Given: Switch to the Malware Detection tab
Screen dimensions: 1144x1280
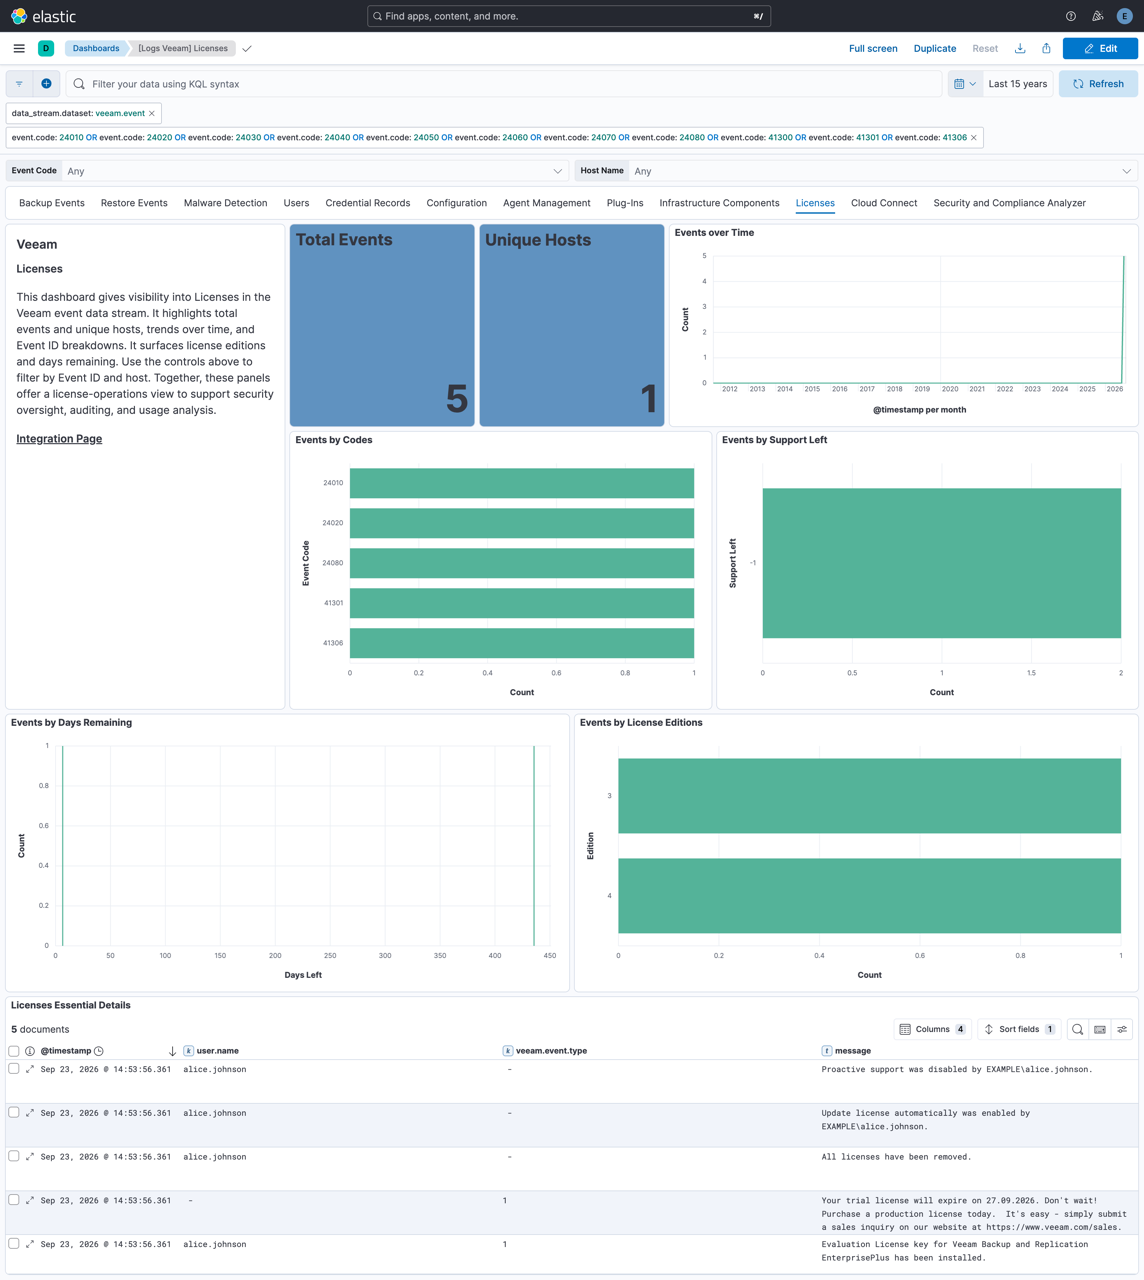Looking at the screenshot, I should tap(225, 203).
